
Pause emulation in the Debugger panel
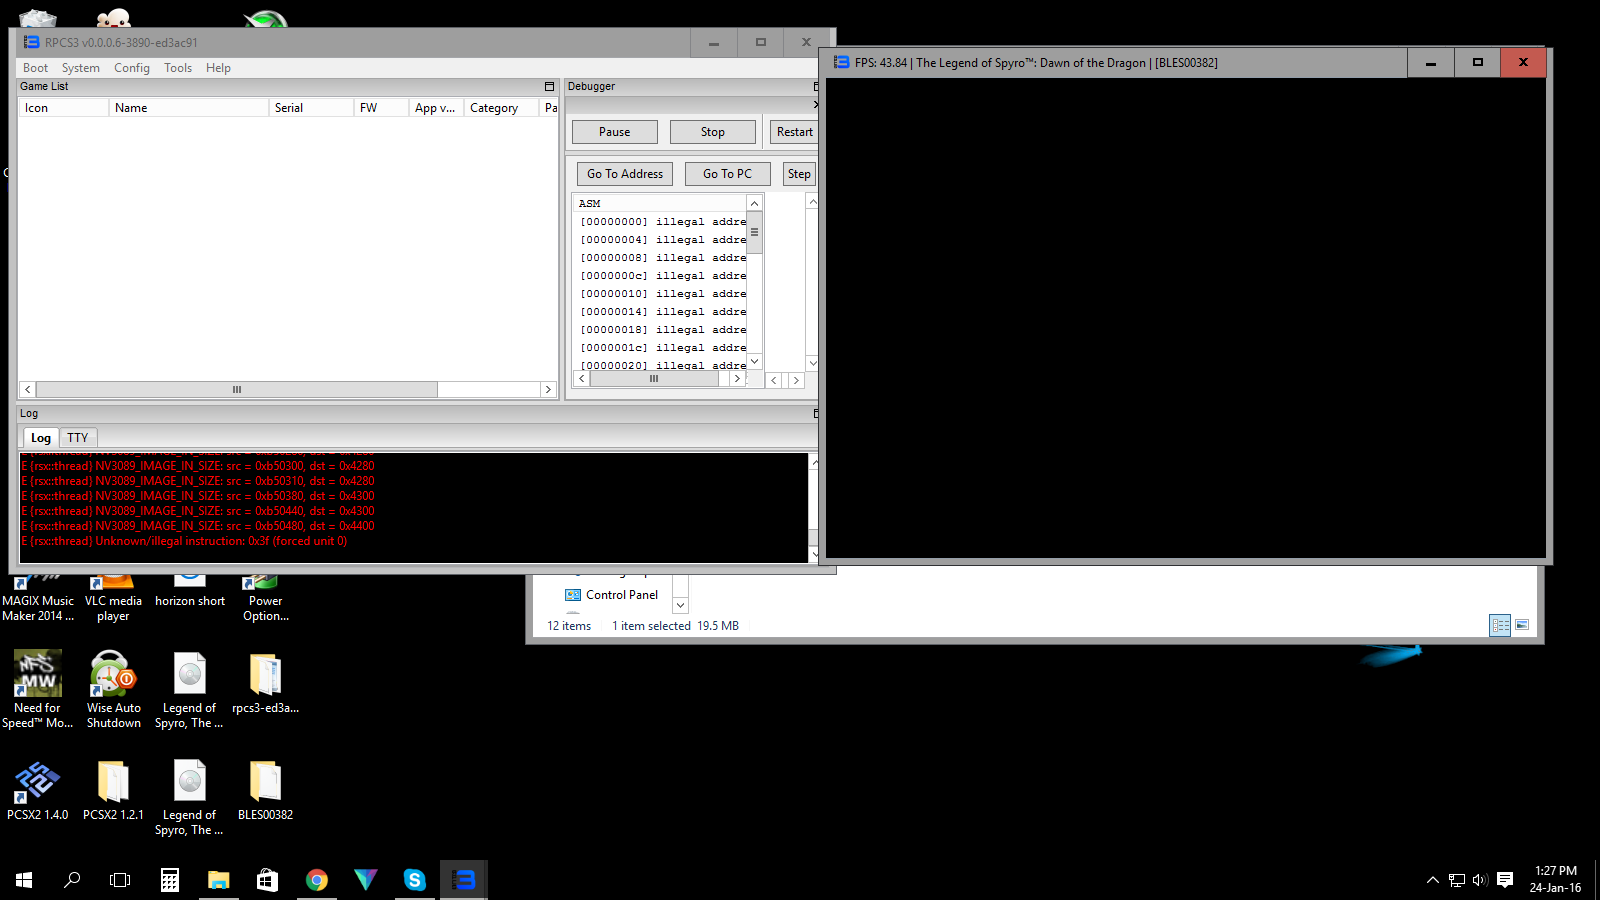click(x=615, y=132)
